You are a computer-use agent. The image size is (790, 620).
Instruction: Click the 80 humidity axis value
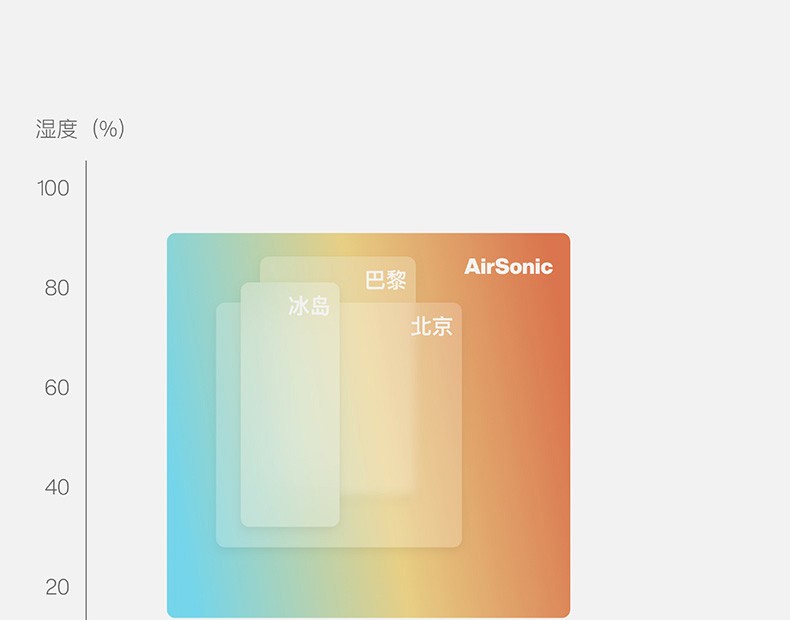(56, 288)
